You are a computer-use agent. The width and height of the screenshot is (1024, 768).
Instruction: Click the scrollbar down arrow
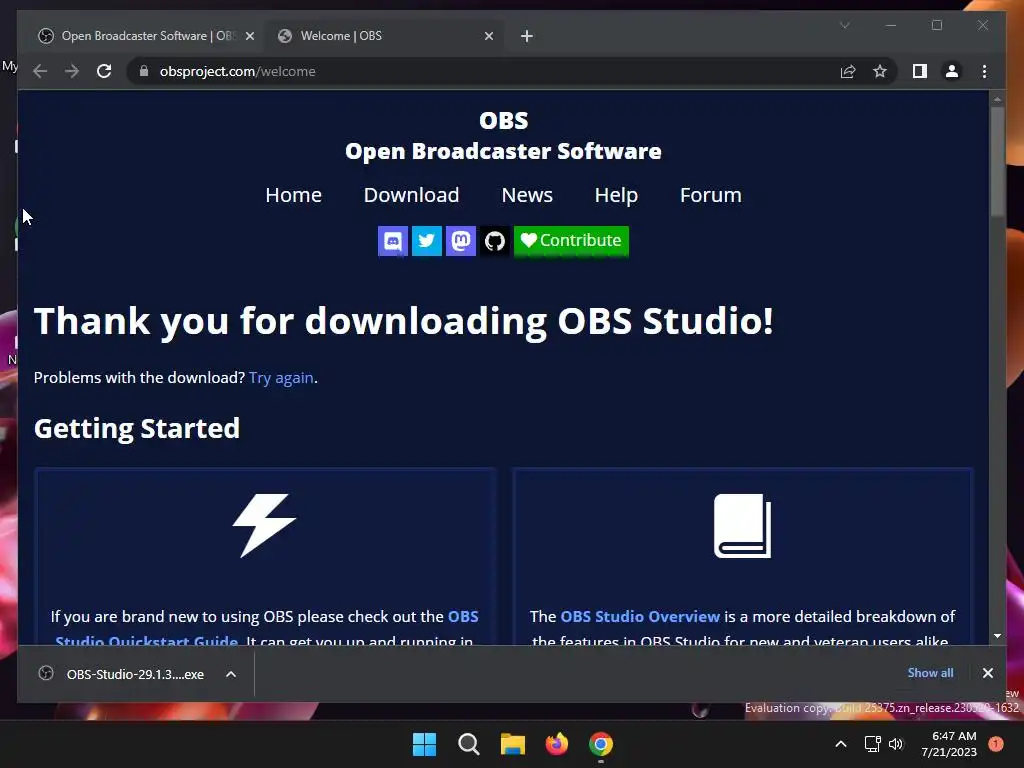click(997, 635)
